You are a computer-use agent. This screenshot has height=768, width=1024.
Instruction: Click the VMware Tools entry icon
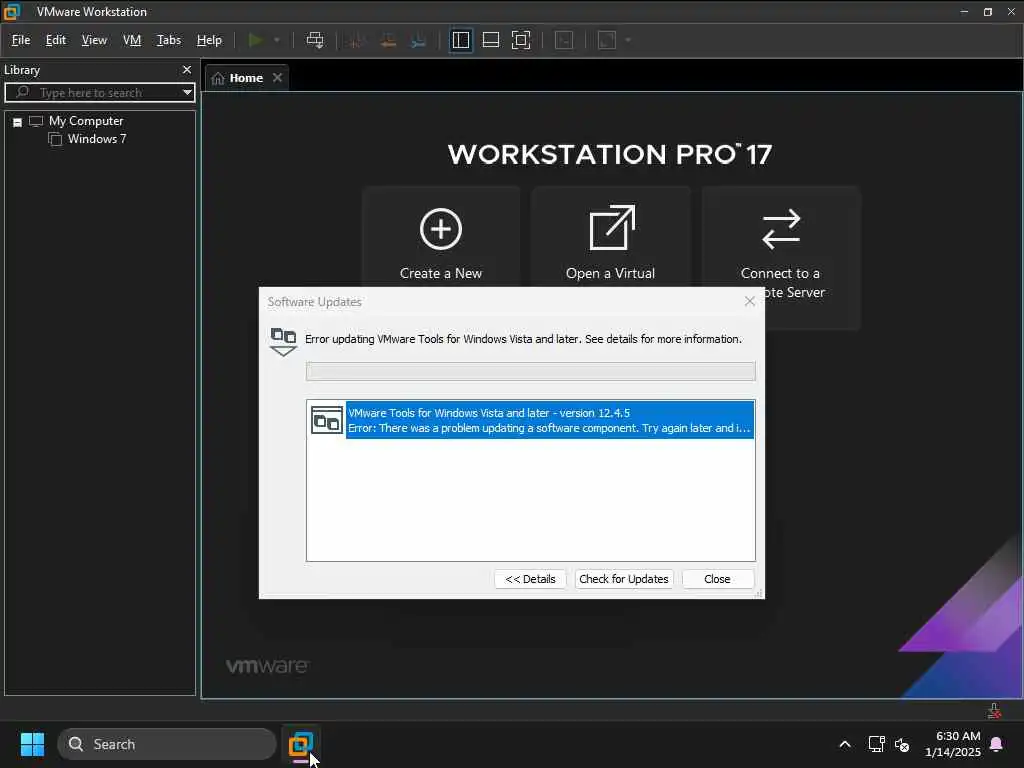tap(327, 420)
